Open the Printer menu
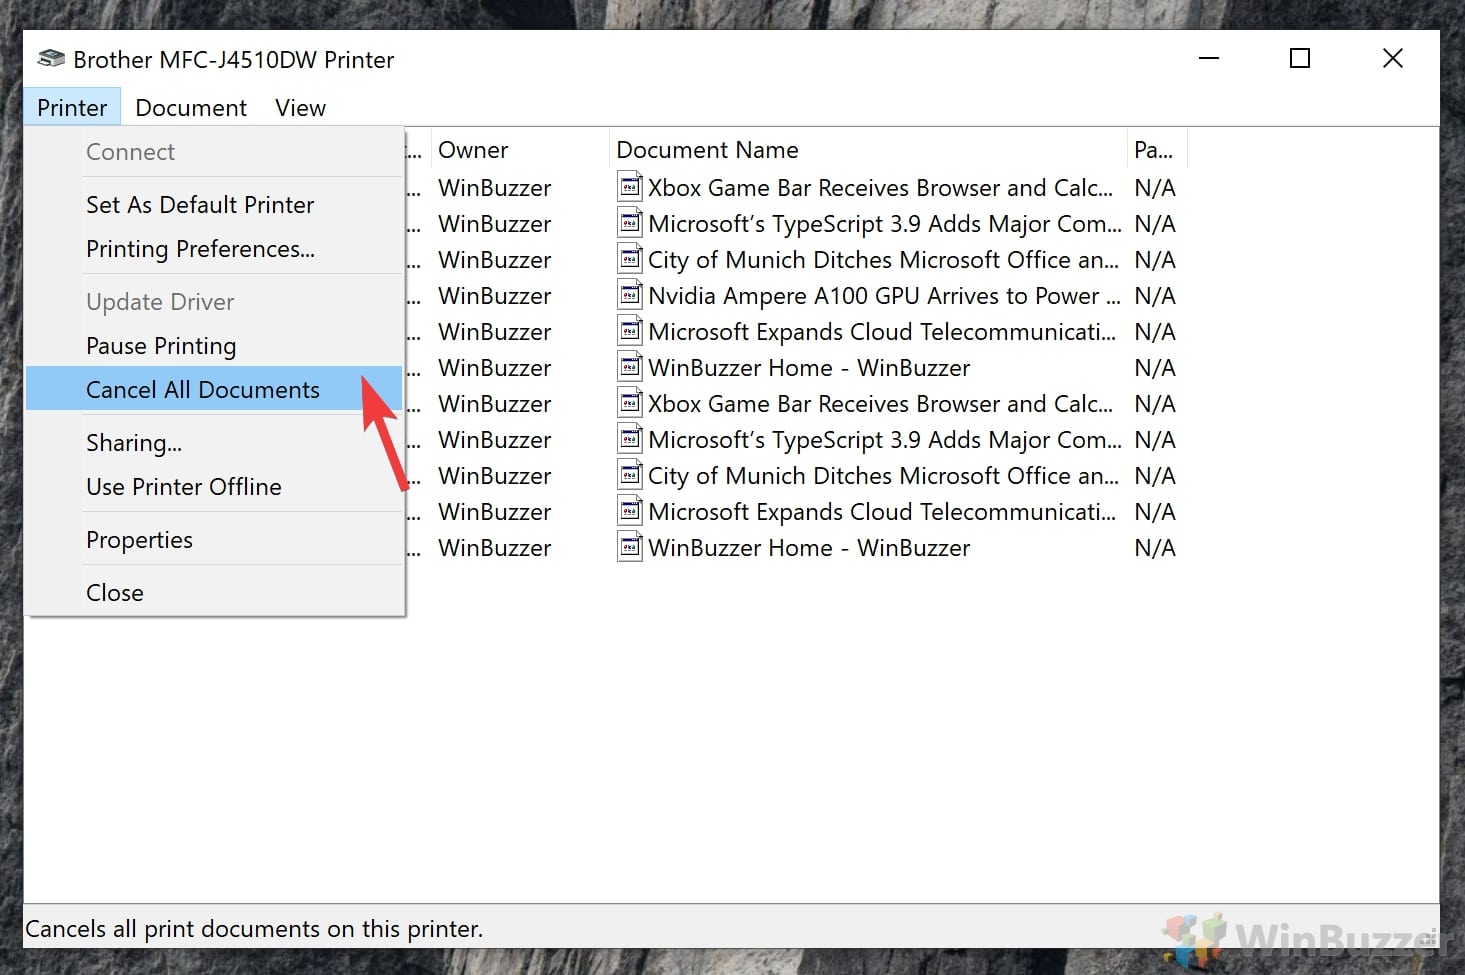 pos(72,107)
